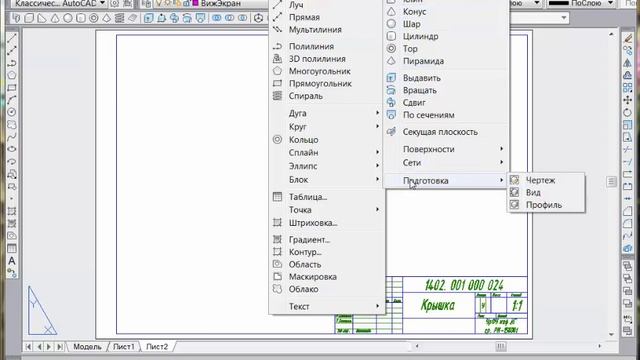The width and height of the screenshot is (640, 360).
Task: Click the Крышка title block text
Action: coord(438,305)
